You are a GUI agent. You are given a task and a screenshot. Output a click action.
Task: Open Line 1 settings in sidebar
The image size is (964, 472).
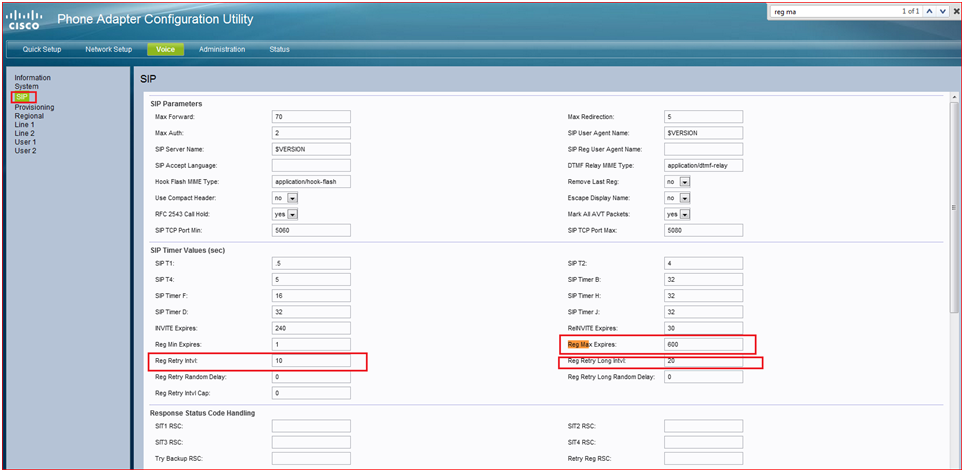[x=25, y=124]
